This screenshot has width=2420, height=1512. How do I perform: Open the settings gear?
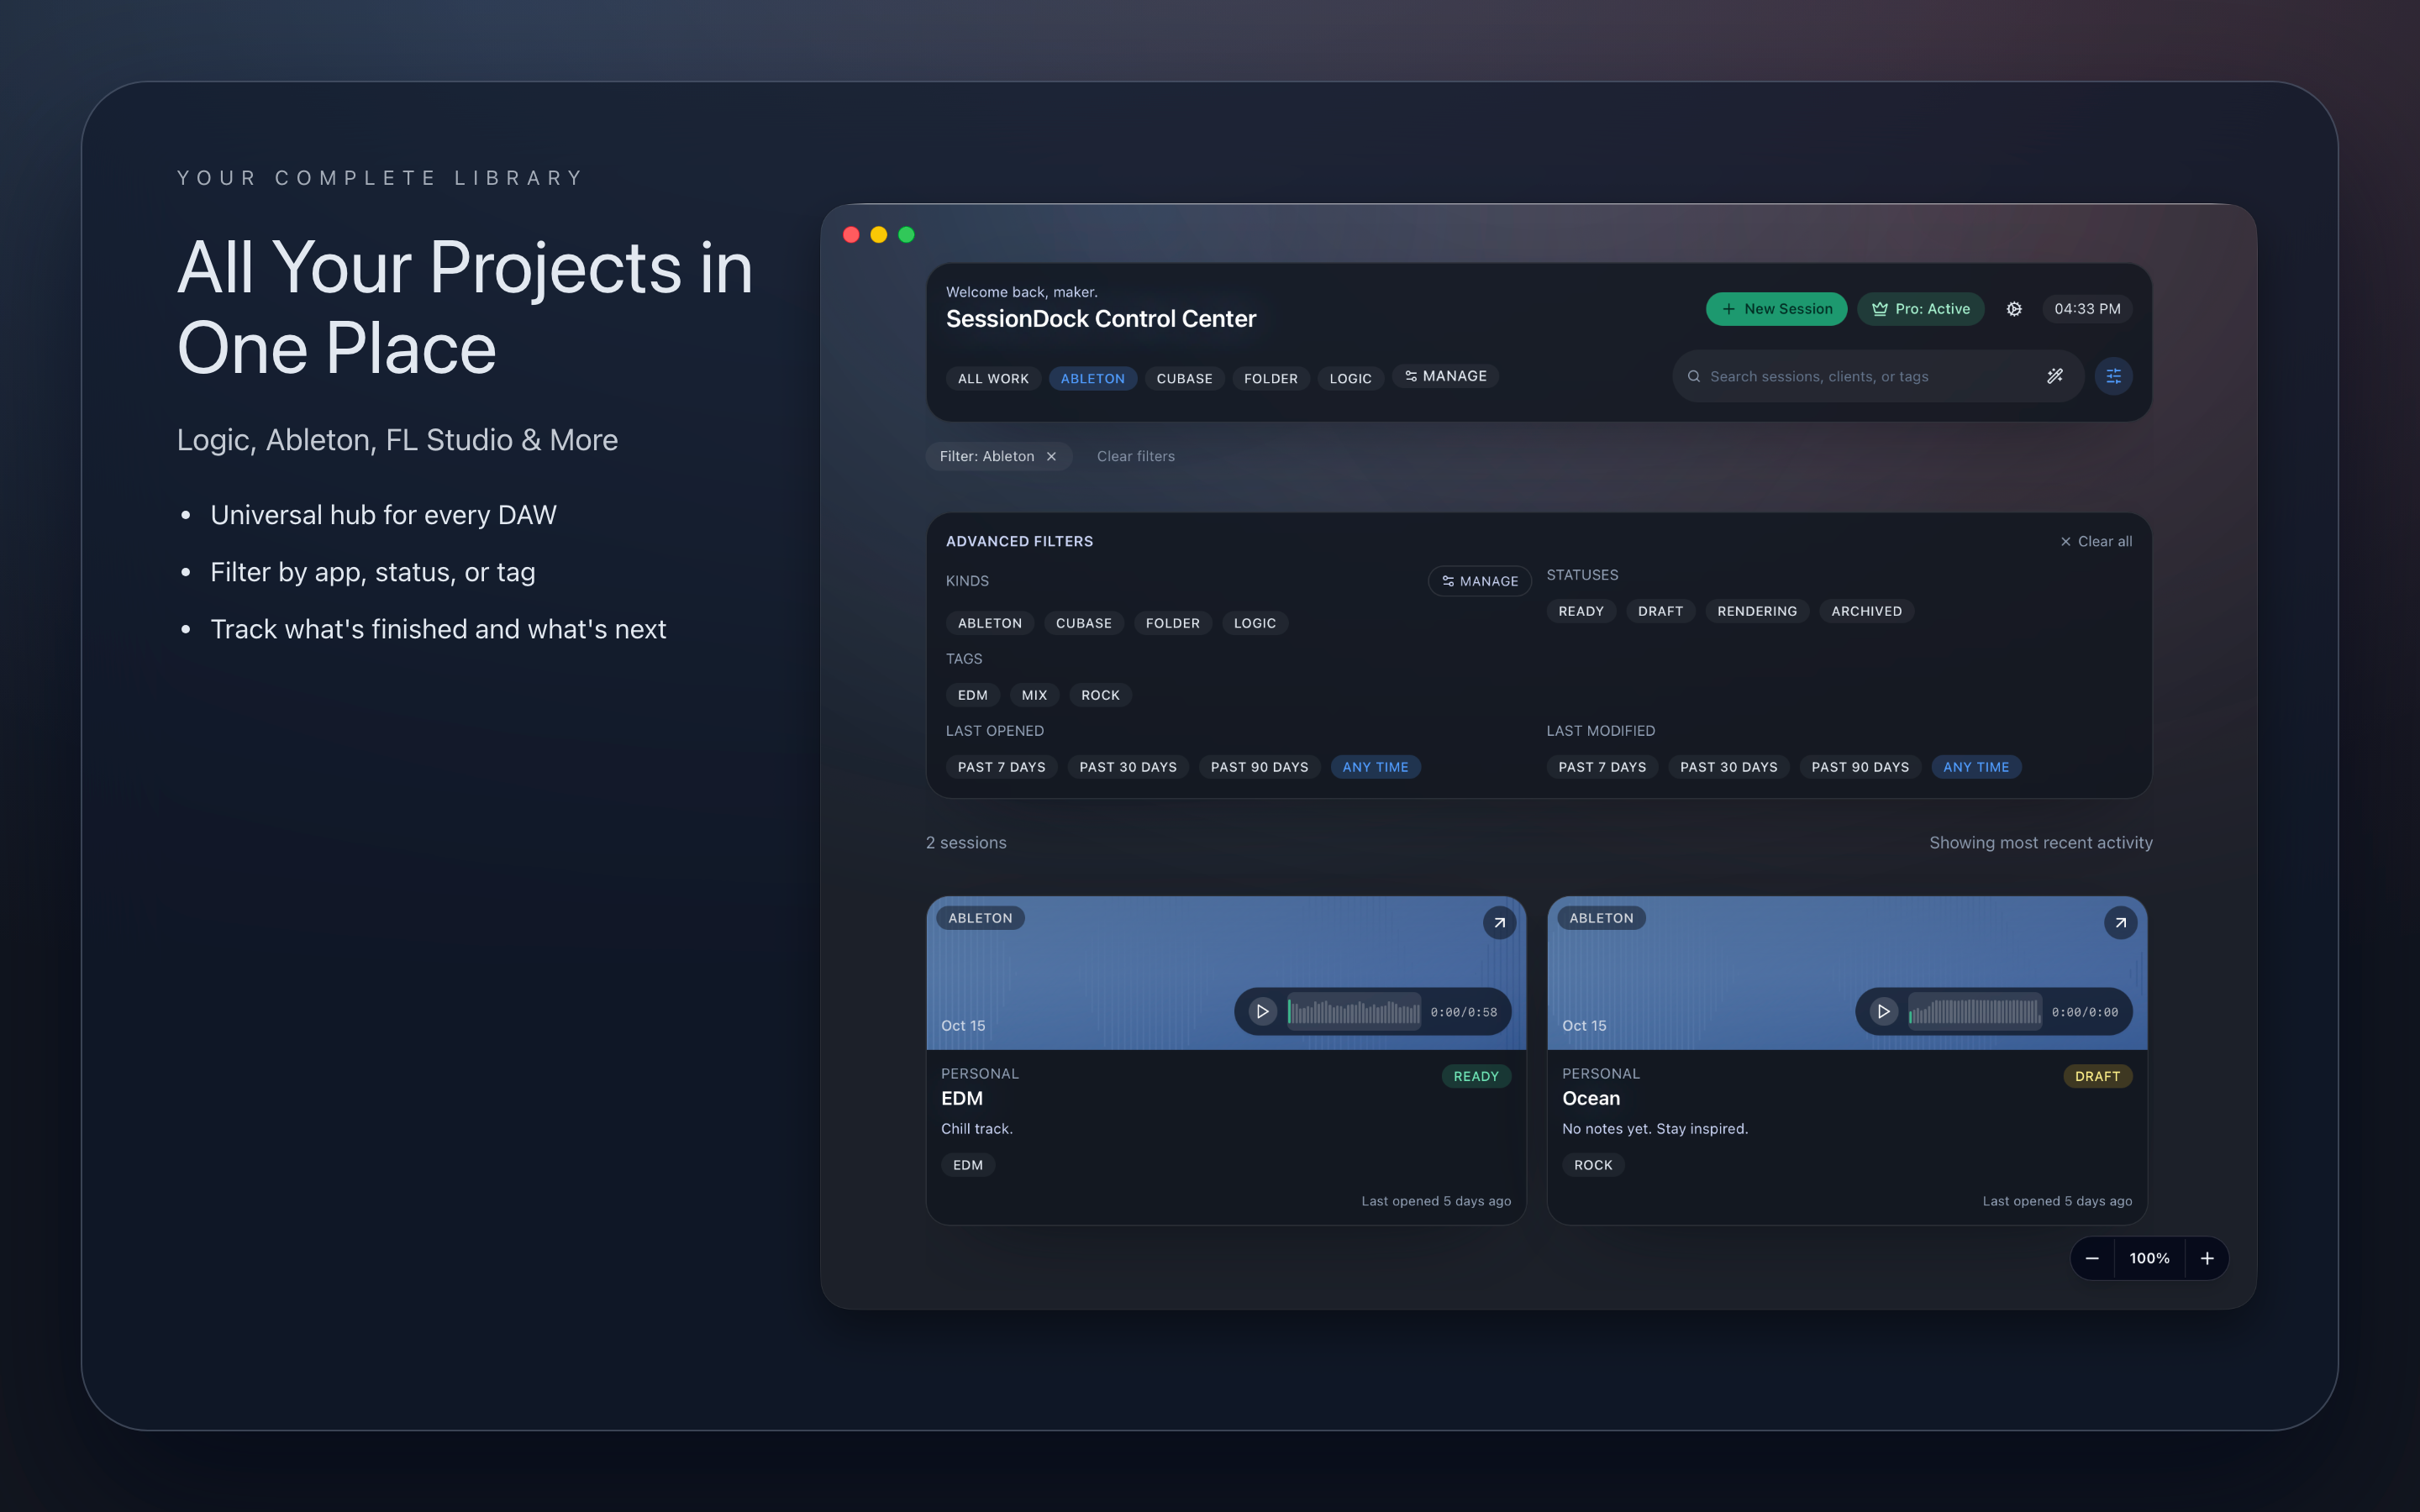pos(2014,309)
